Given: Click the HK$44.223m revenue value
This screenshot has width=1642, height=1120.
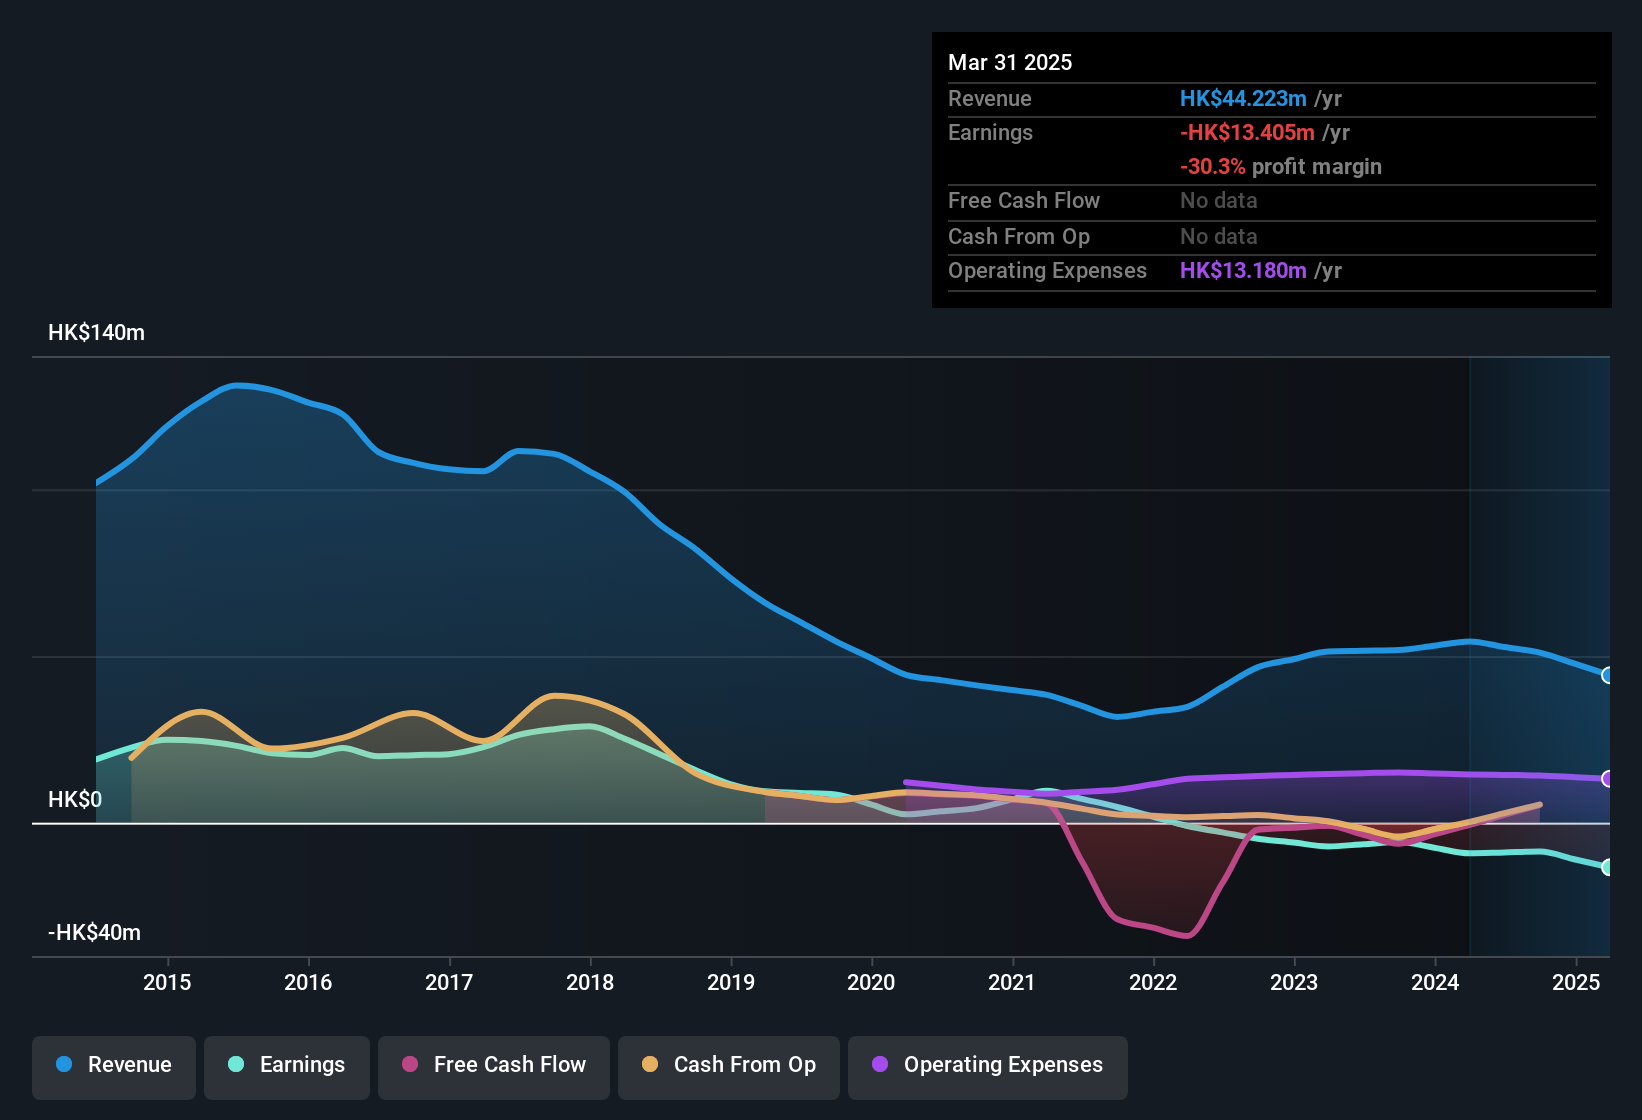Looking at the screenshot, I should pos(1243,98).
